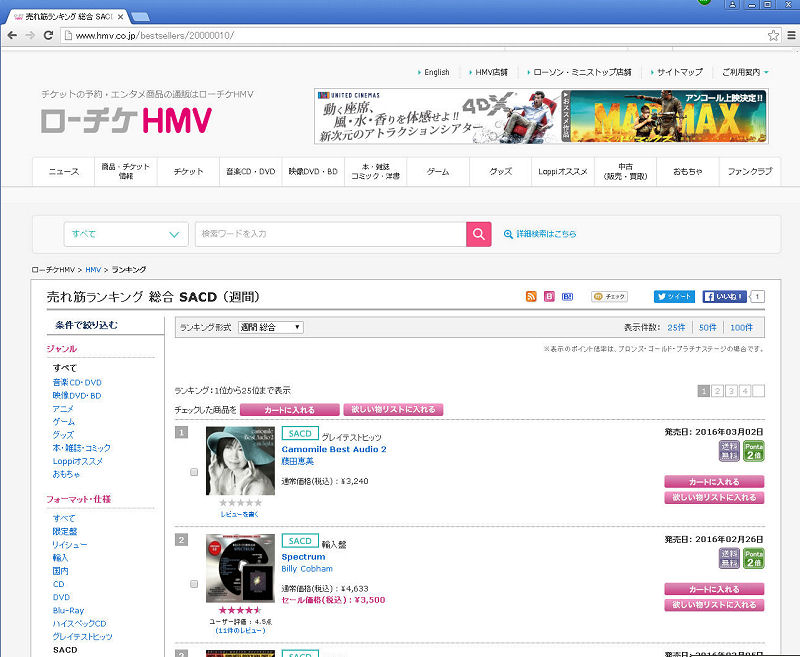
Task: Click the Ponta 2倍 badge on Spectrum
Action: (x=754, y=559)
